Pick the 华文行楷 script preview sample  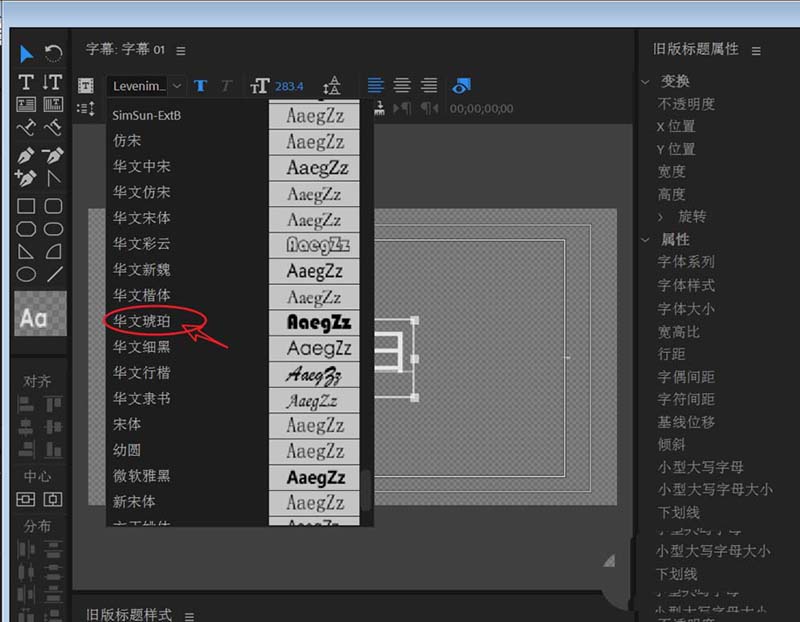[314, 375]
